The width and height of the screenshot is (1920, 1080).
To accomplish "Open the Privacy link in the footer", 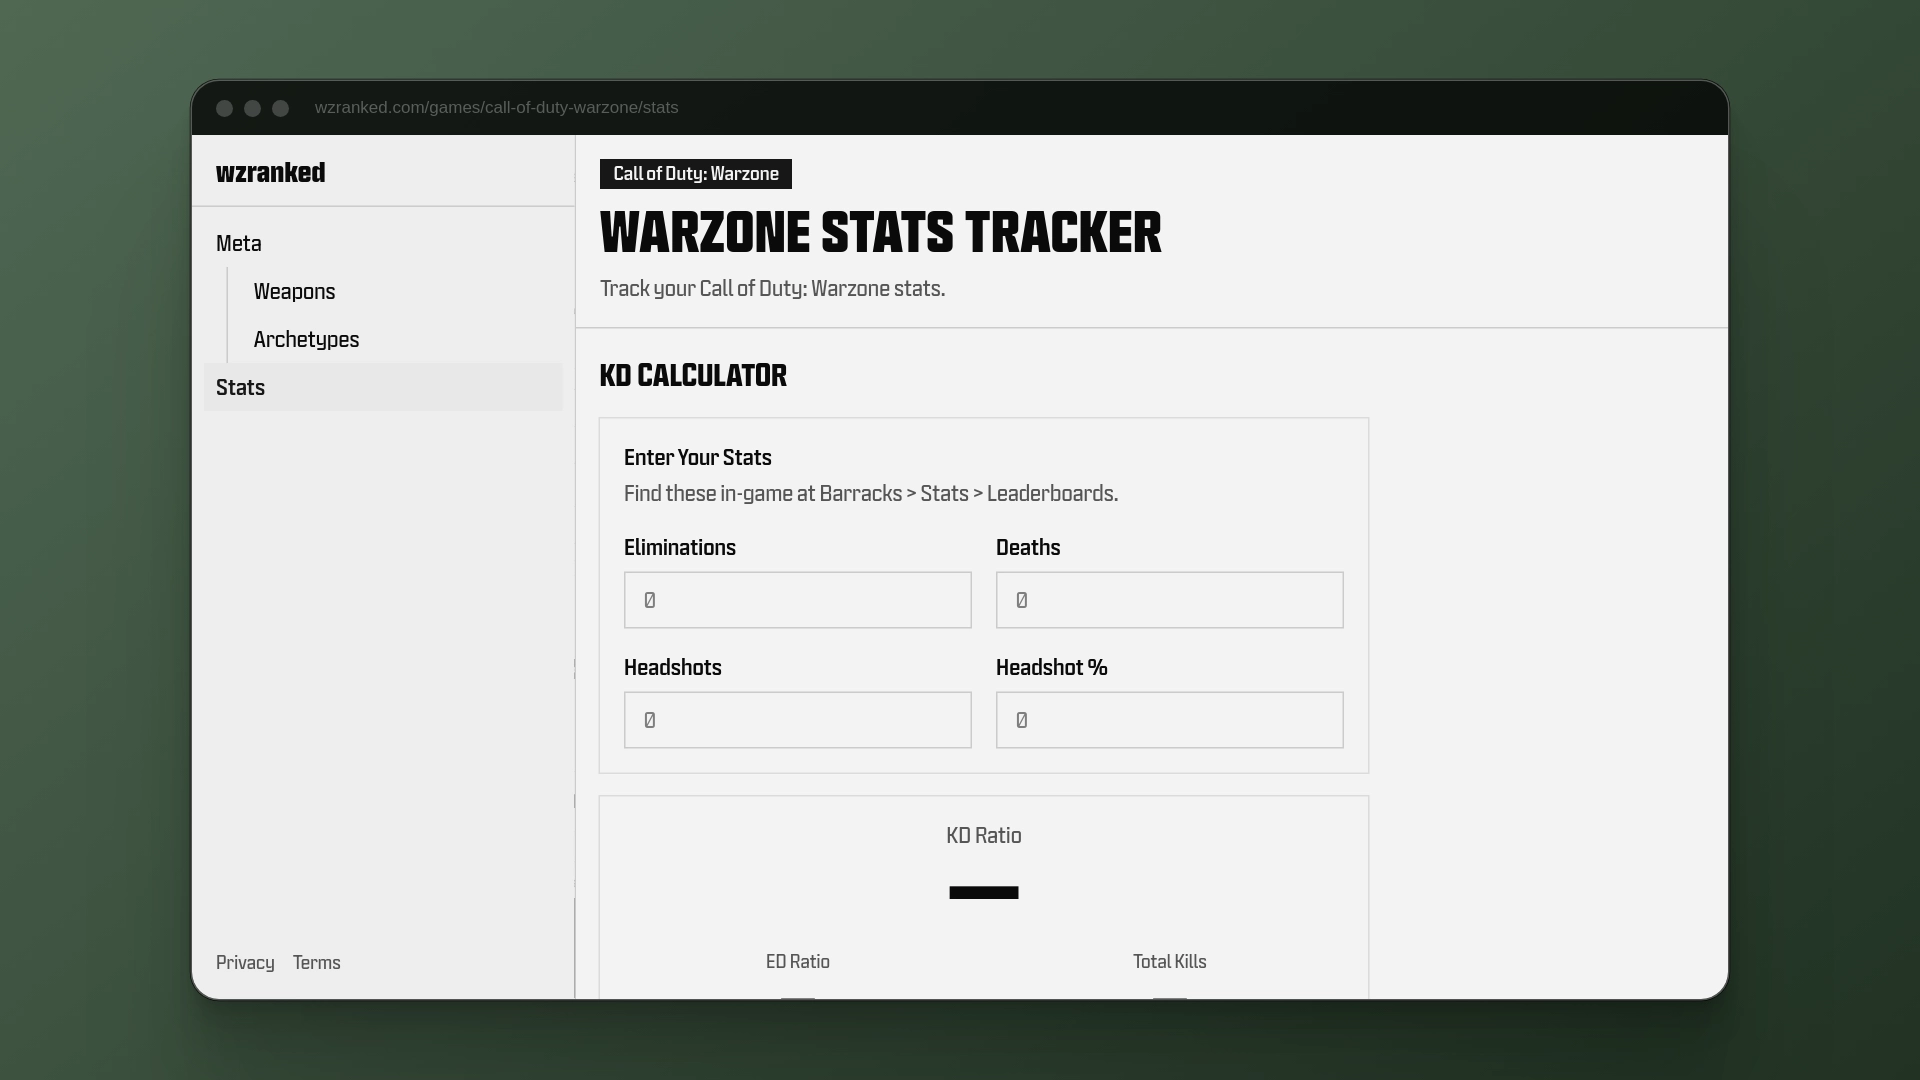I will pos(245,962).
